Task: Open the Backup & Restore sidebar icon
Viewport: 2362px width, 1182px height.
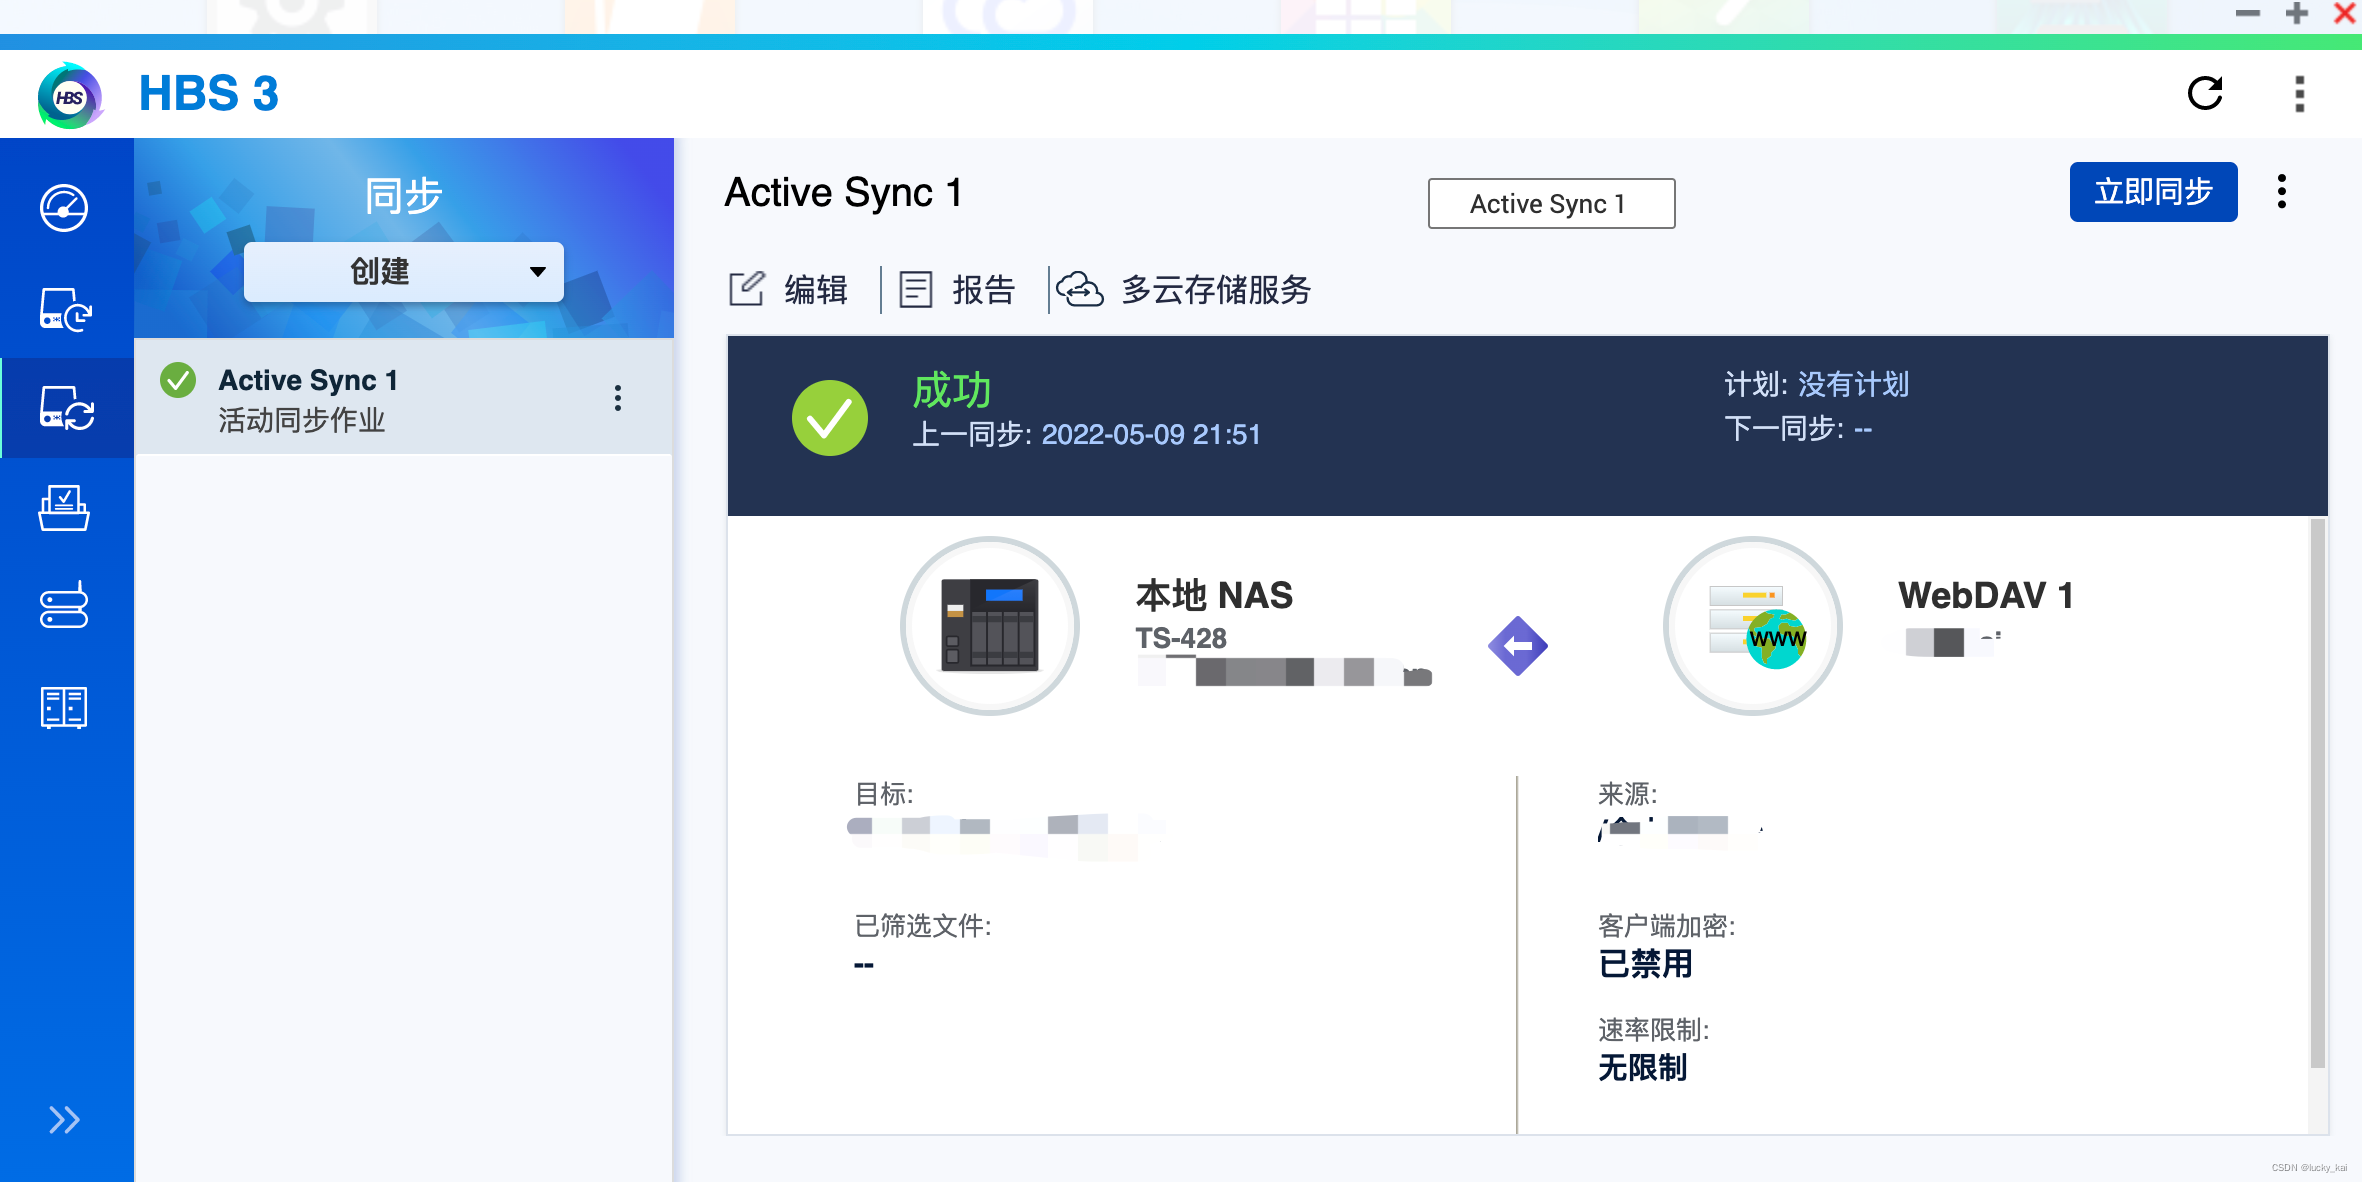Action: [64, 309]
